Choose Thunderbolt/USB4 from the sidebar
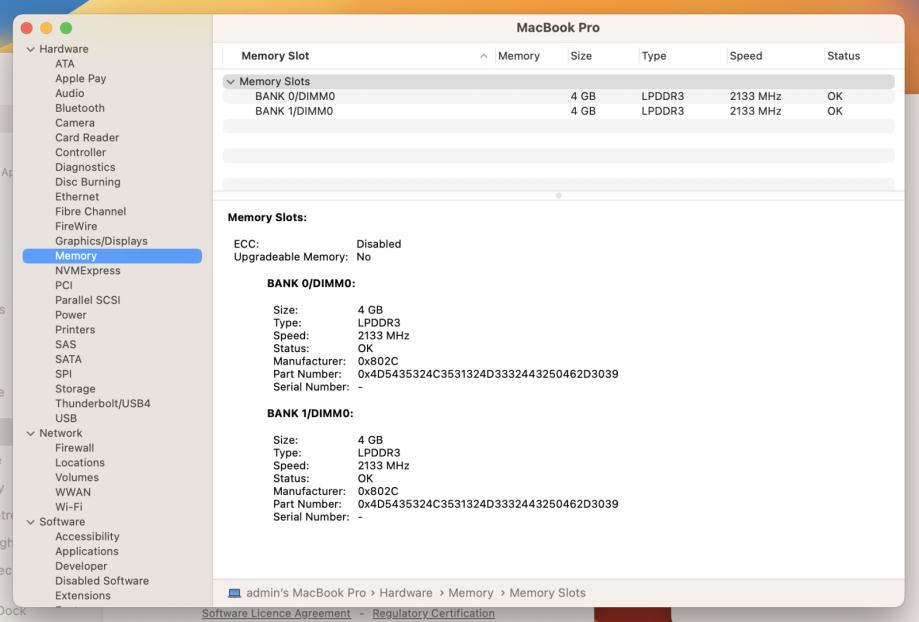 tap(102, 404)
